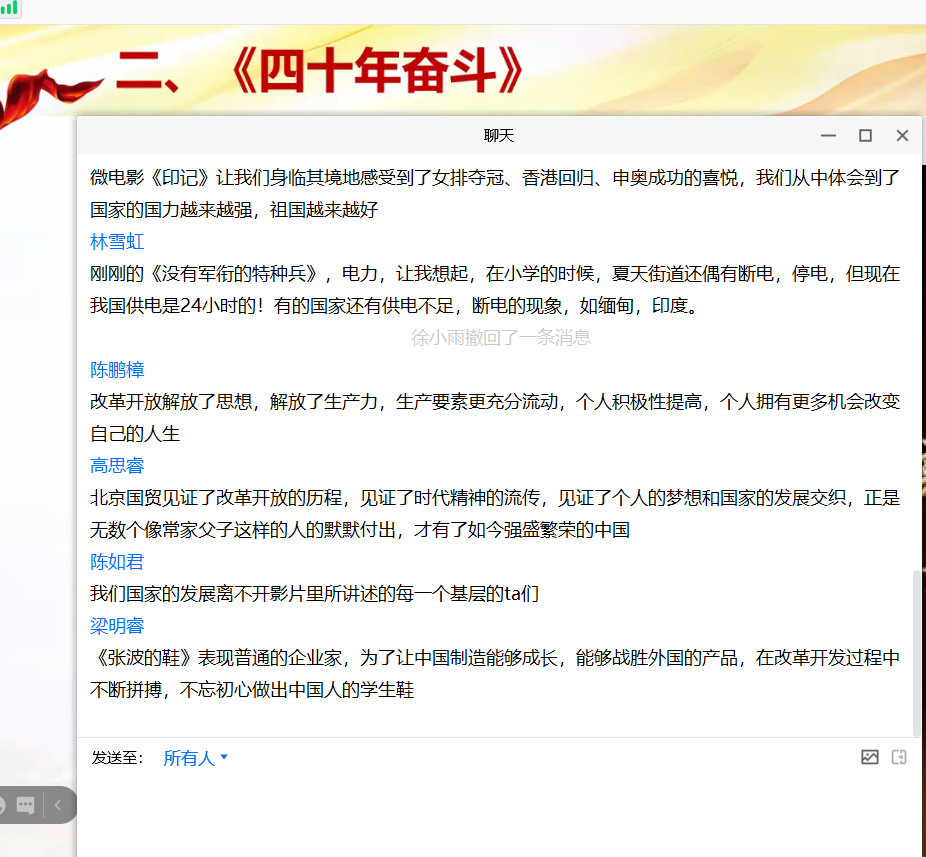Expand the send-to recipient selector

(196, 759)
